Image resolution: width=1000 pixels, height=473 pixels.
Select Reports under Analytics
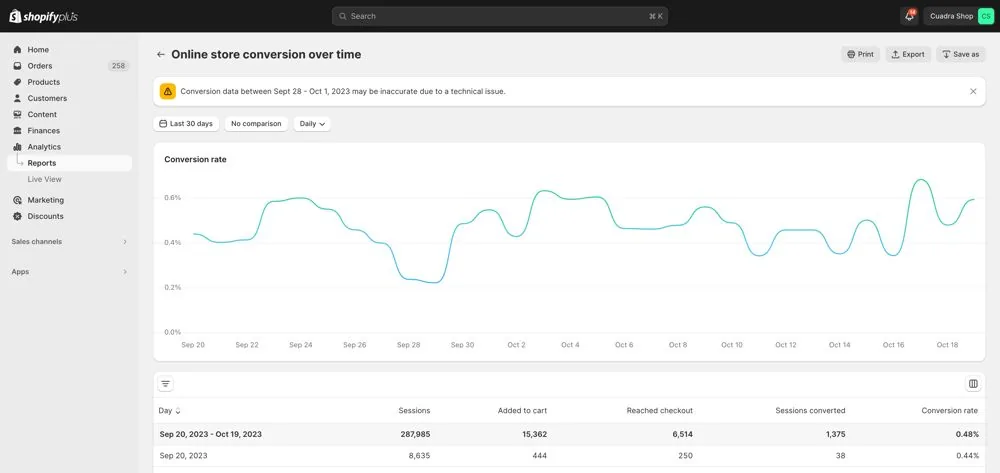pos(70,163)
